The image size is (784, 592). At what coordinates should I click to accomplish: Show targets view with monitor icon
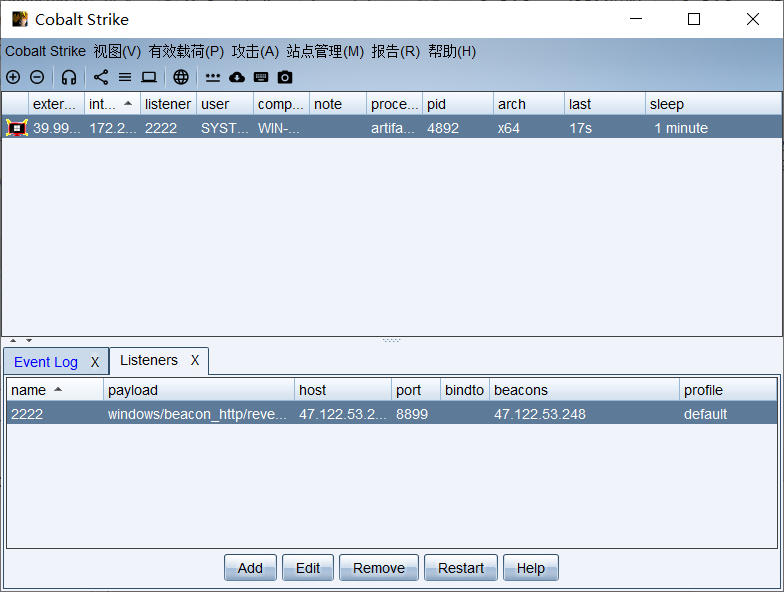pyautogui.click(x=149, y=77)
